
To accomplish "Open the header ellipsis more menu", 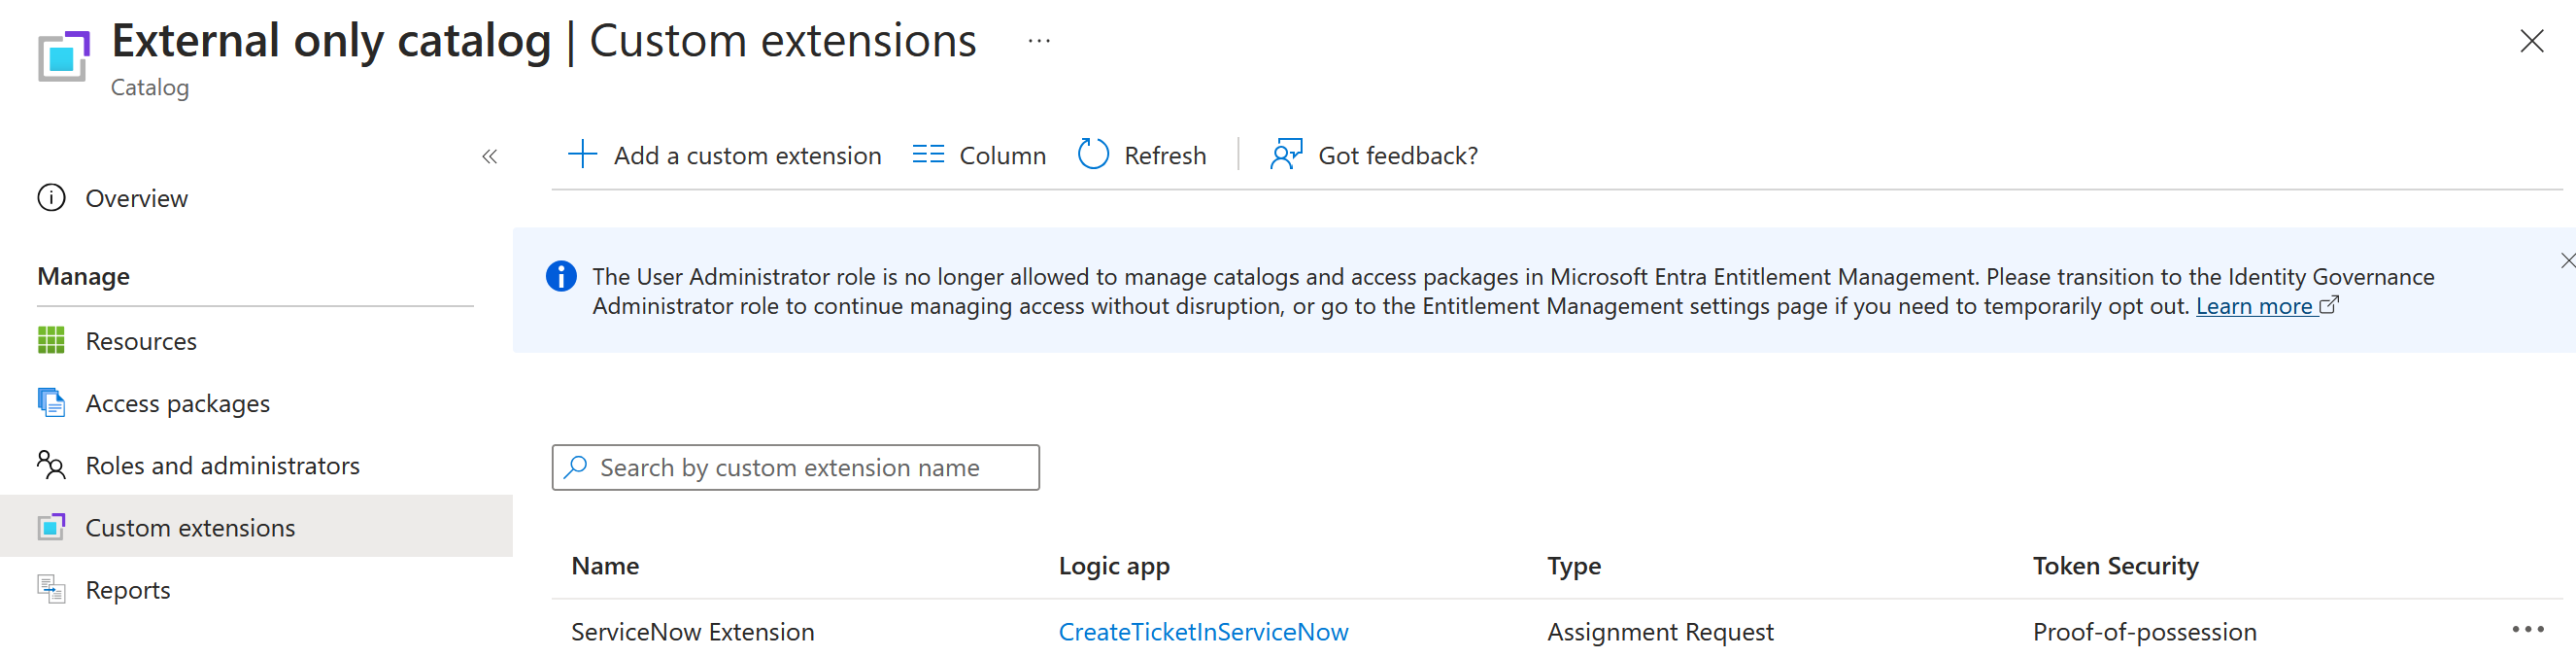I will tap(1039, 41).
